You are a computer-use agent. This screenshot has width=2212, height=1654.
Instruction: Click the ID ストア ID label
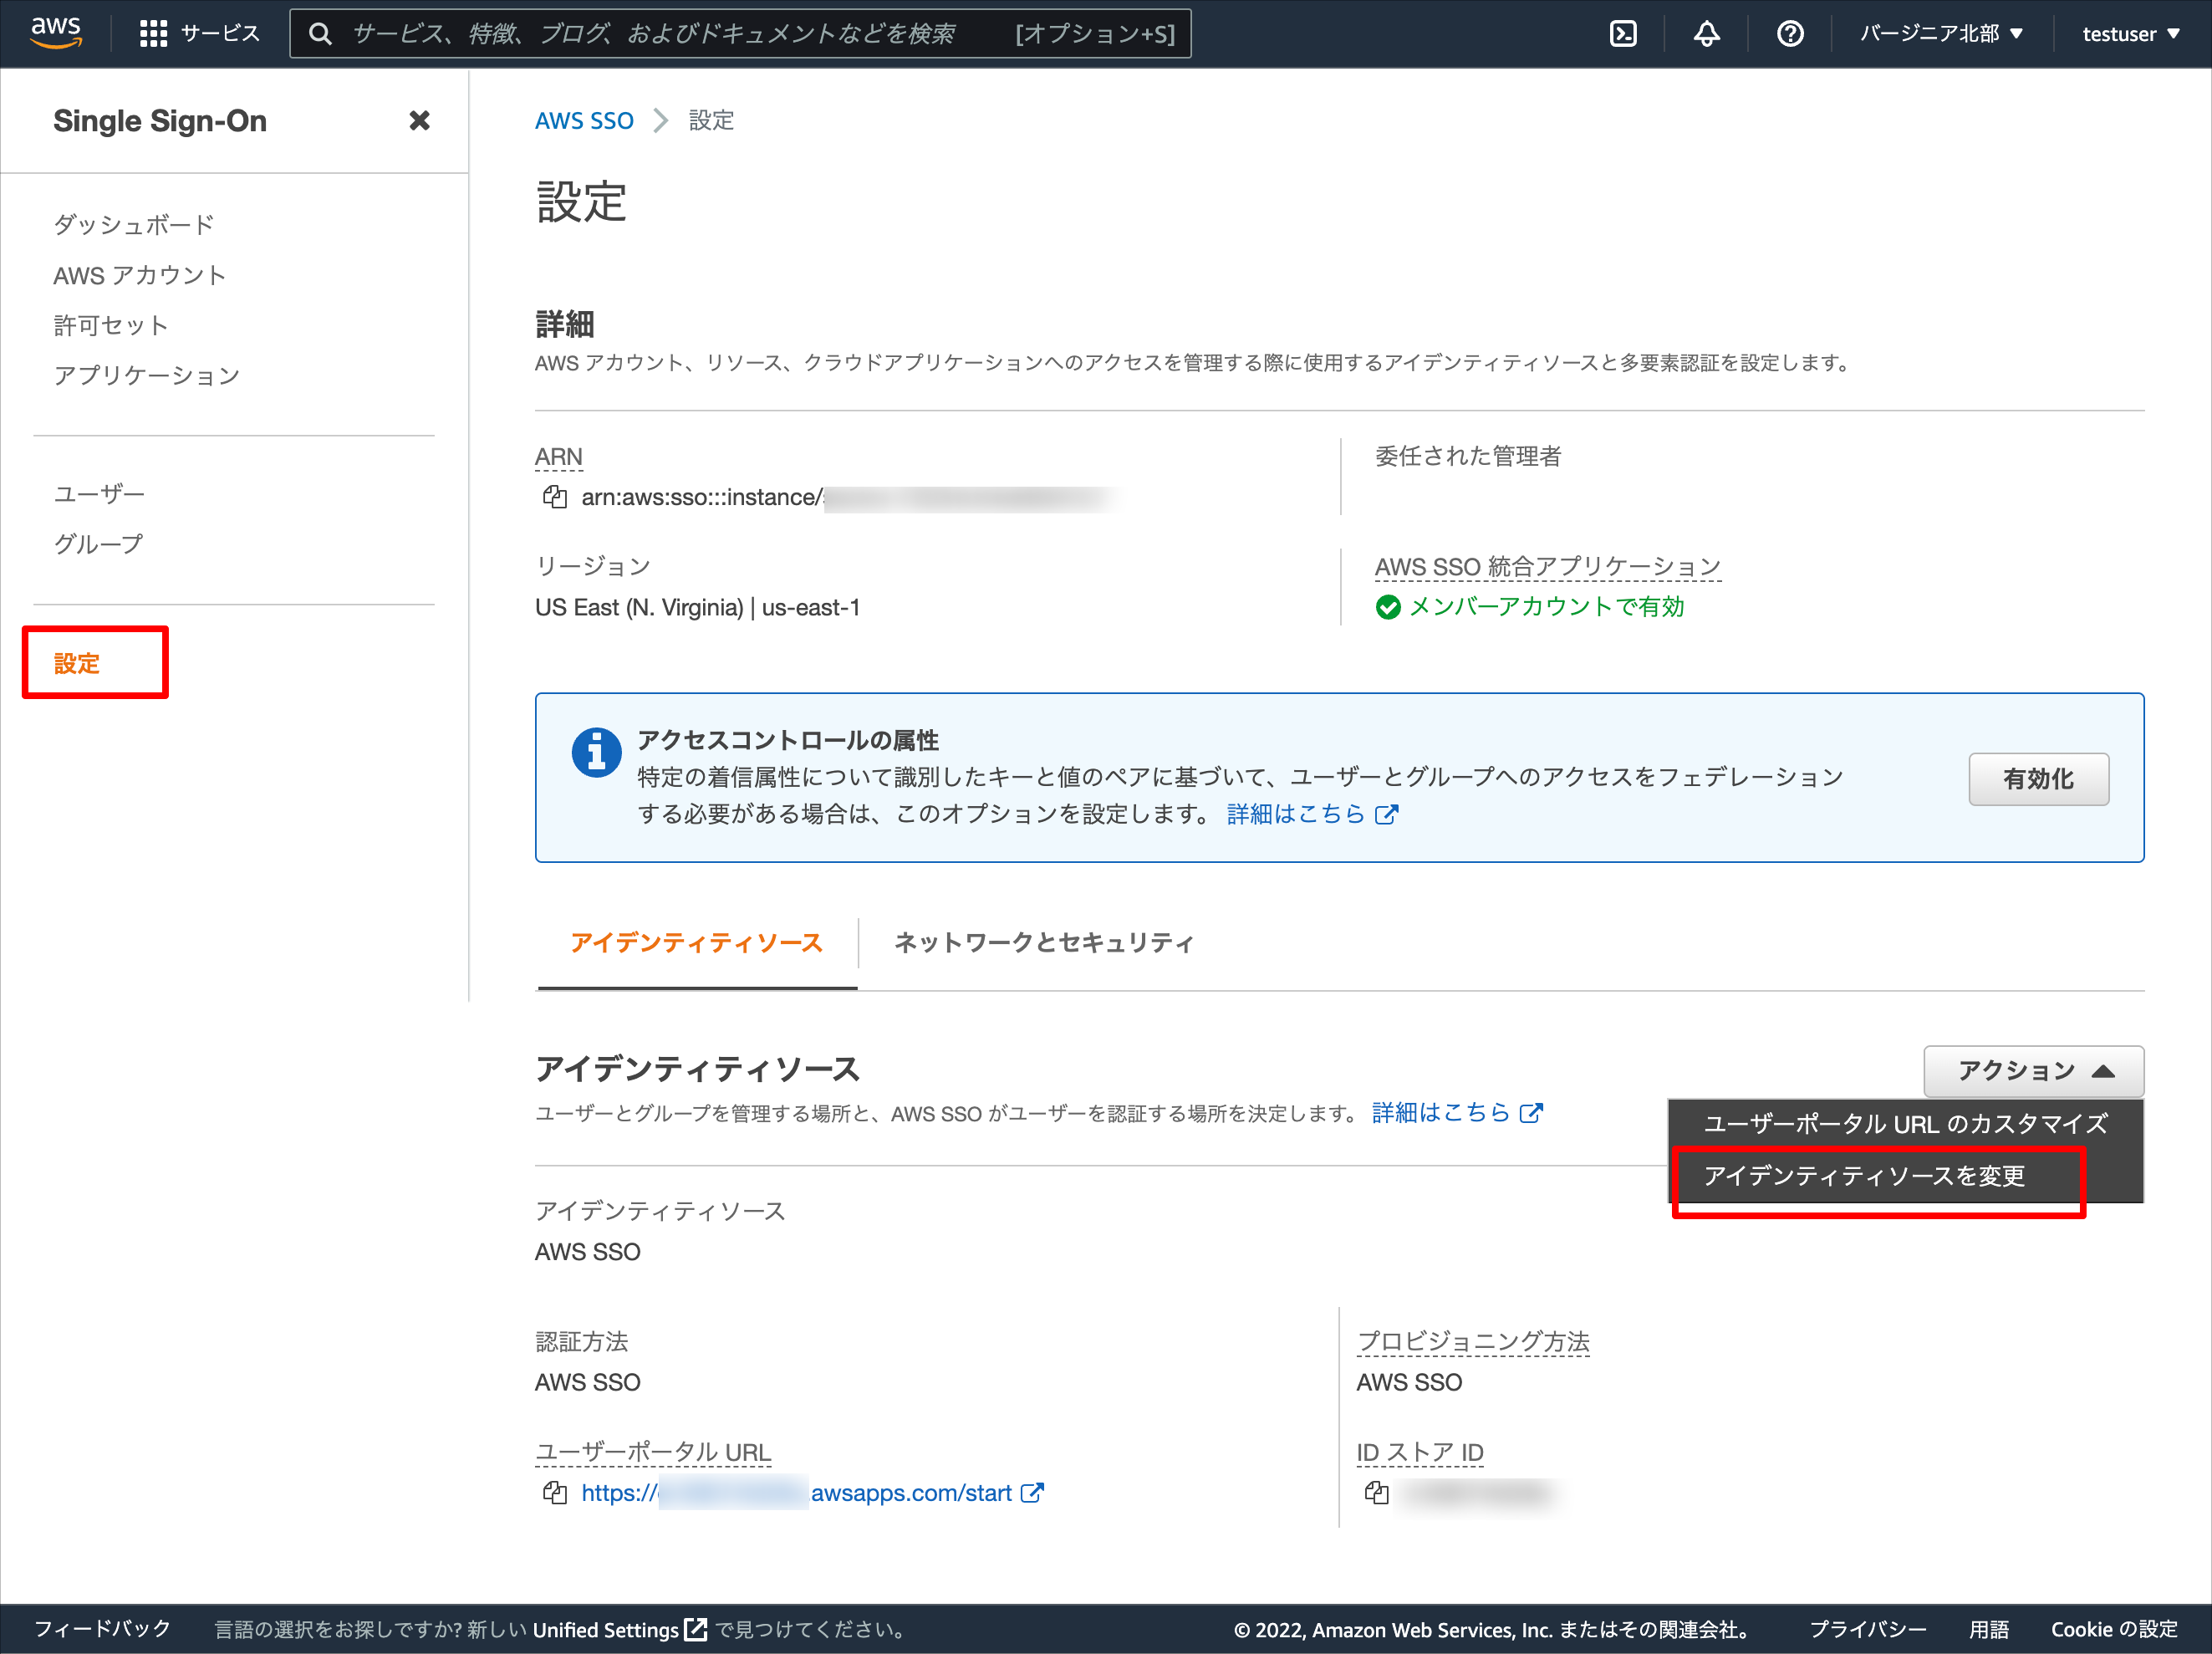tap(1420, 1452)
